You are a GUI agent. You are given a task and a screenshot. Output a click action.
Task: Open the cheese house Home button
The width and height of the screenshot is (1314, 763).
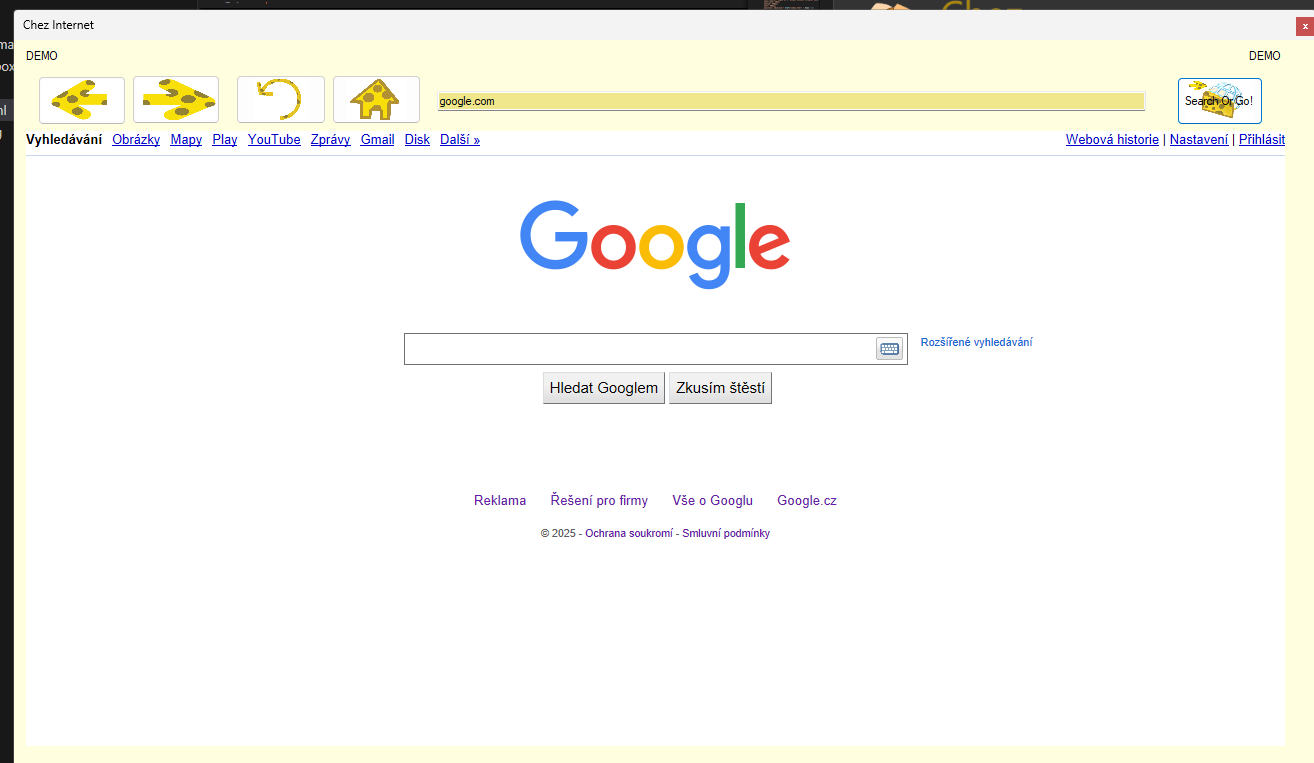(376, 100)
